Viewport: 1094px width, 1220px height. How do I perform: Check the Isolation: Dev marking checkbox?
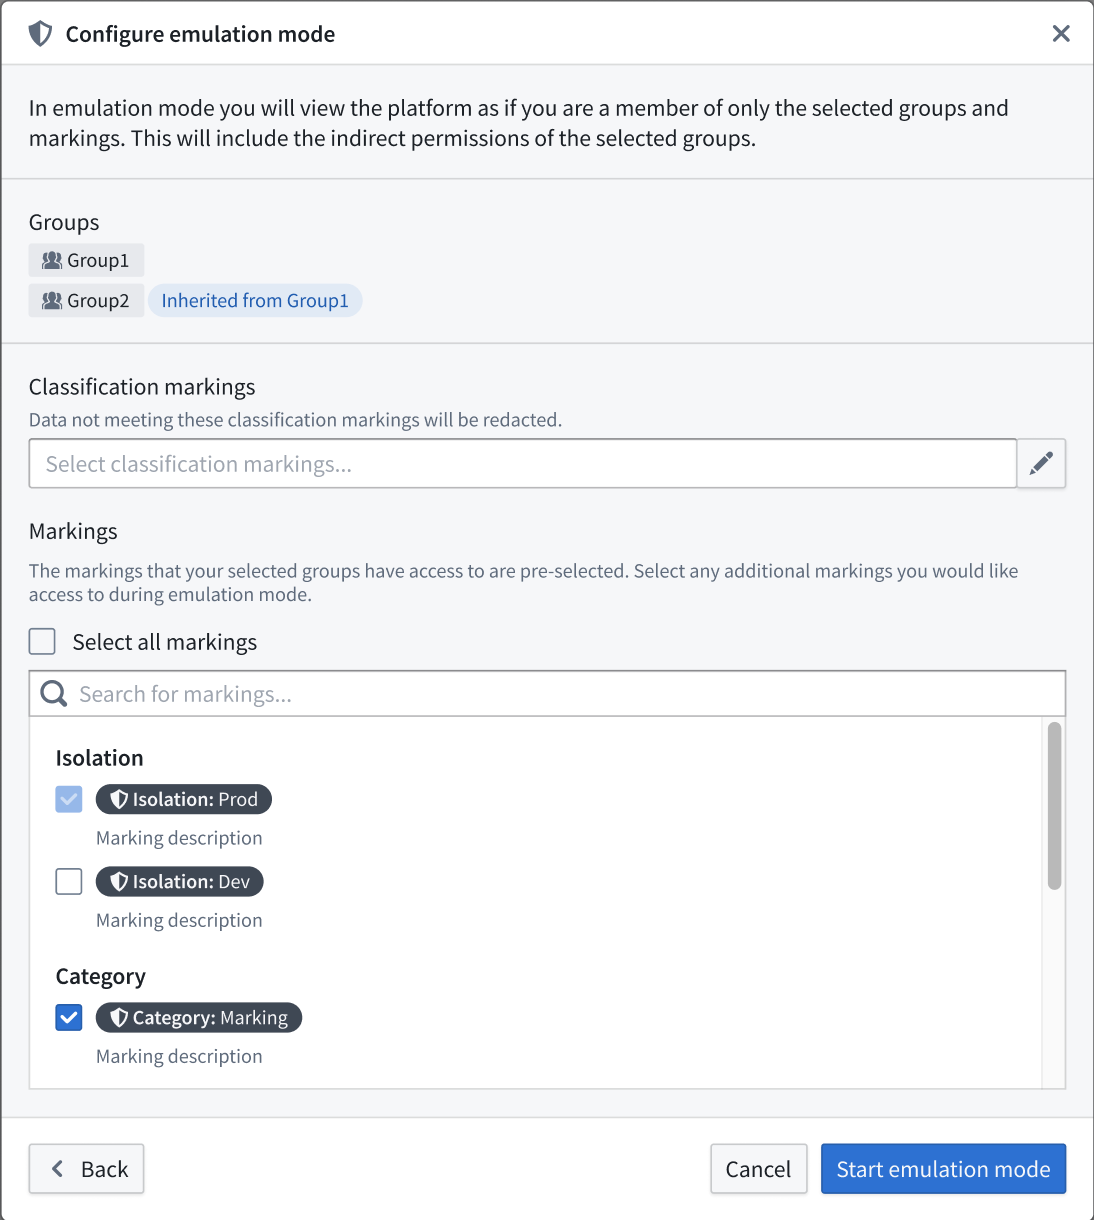69,881
